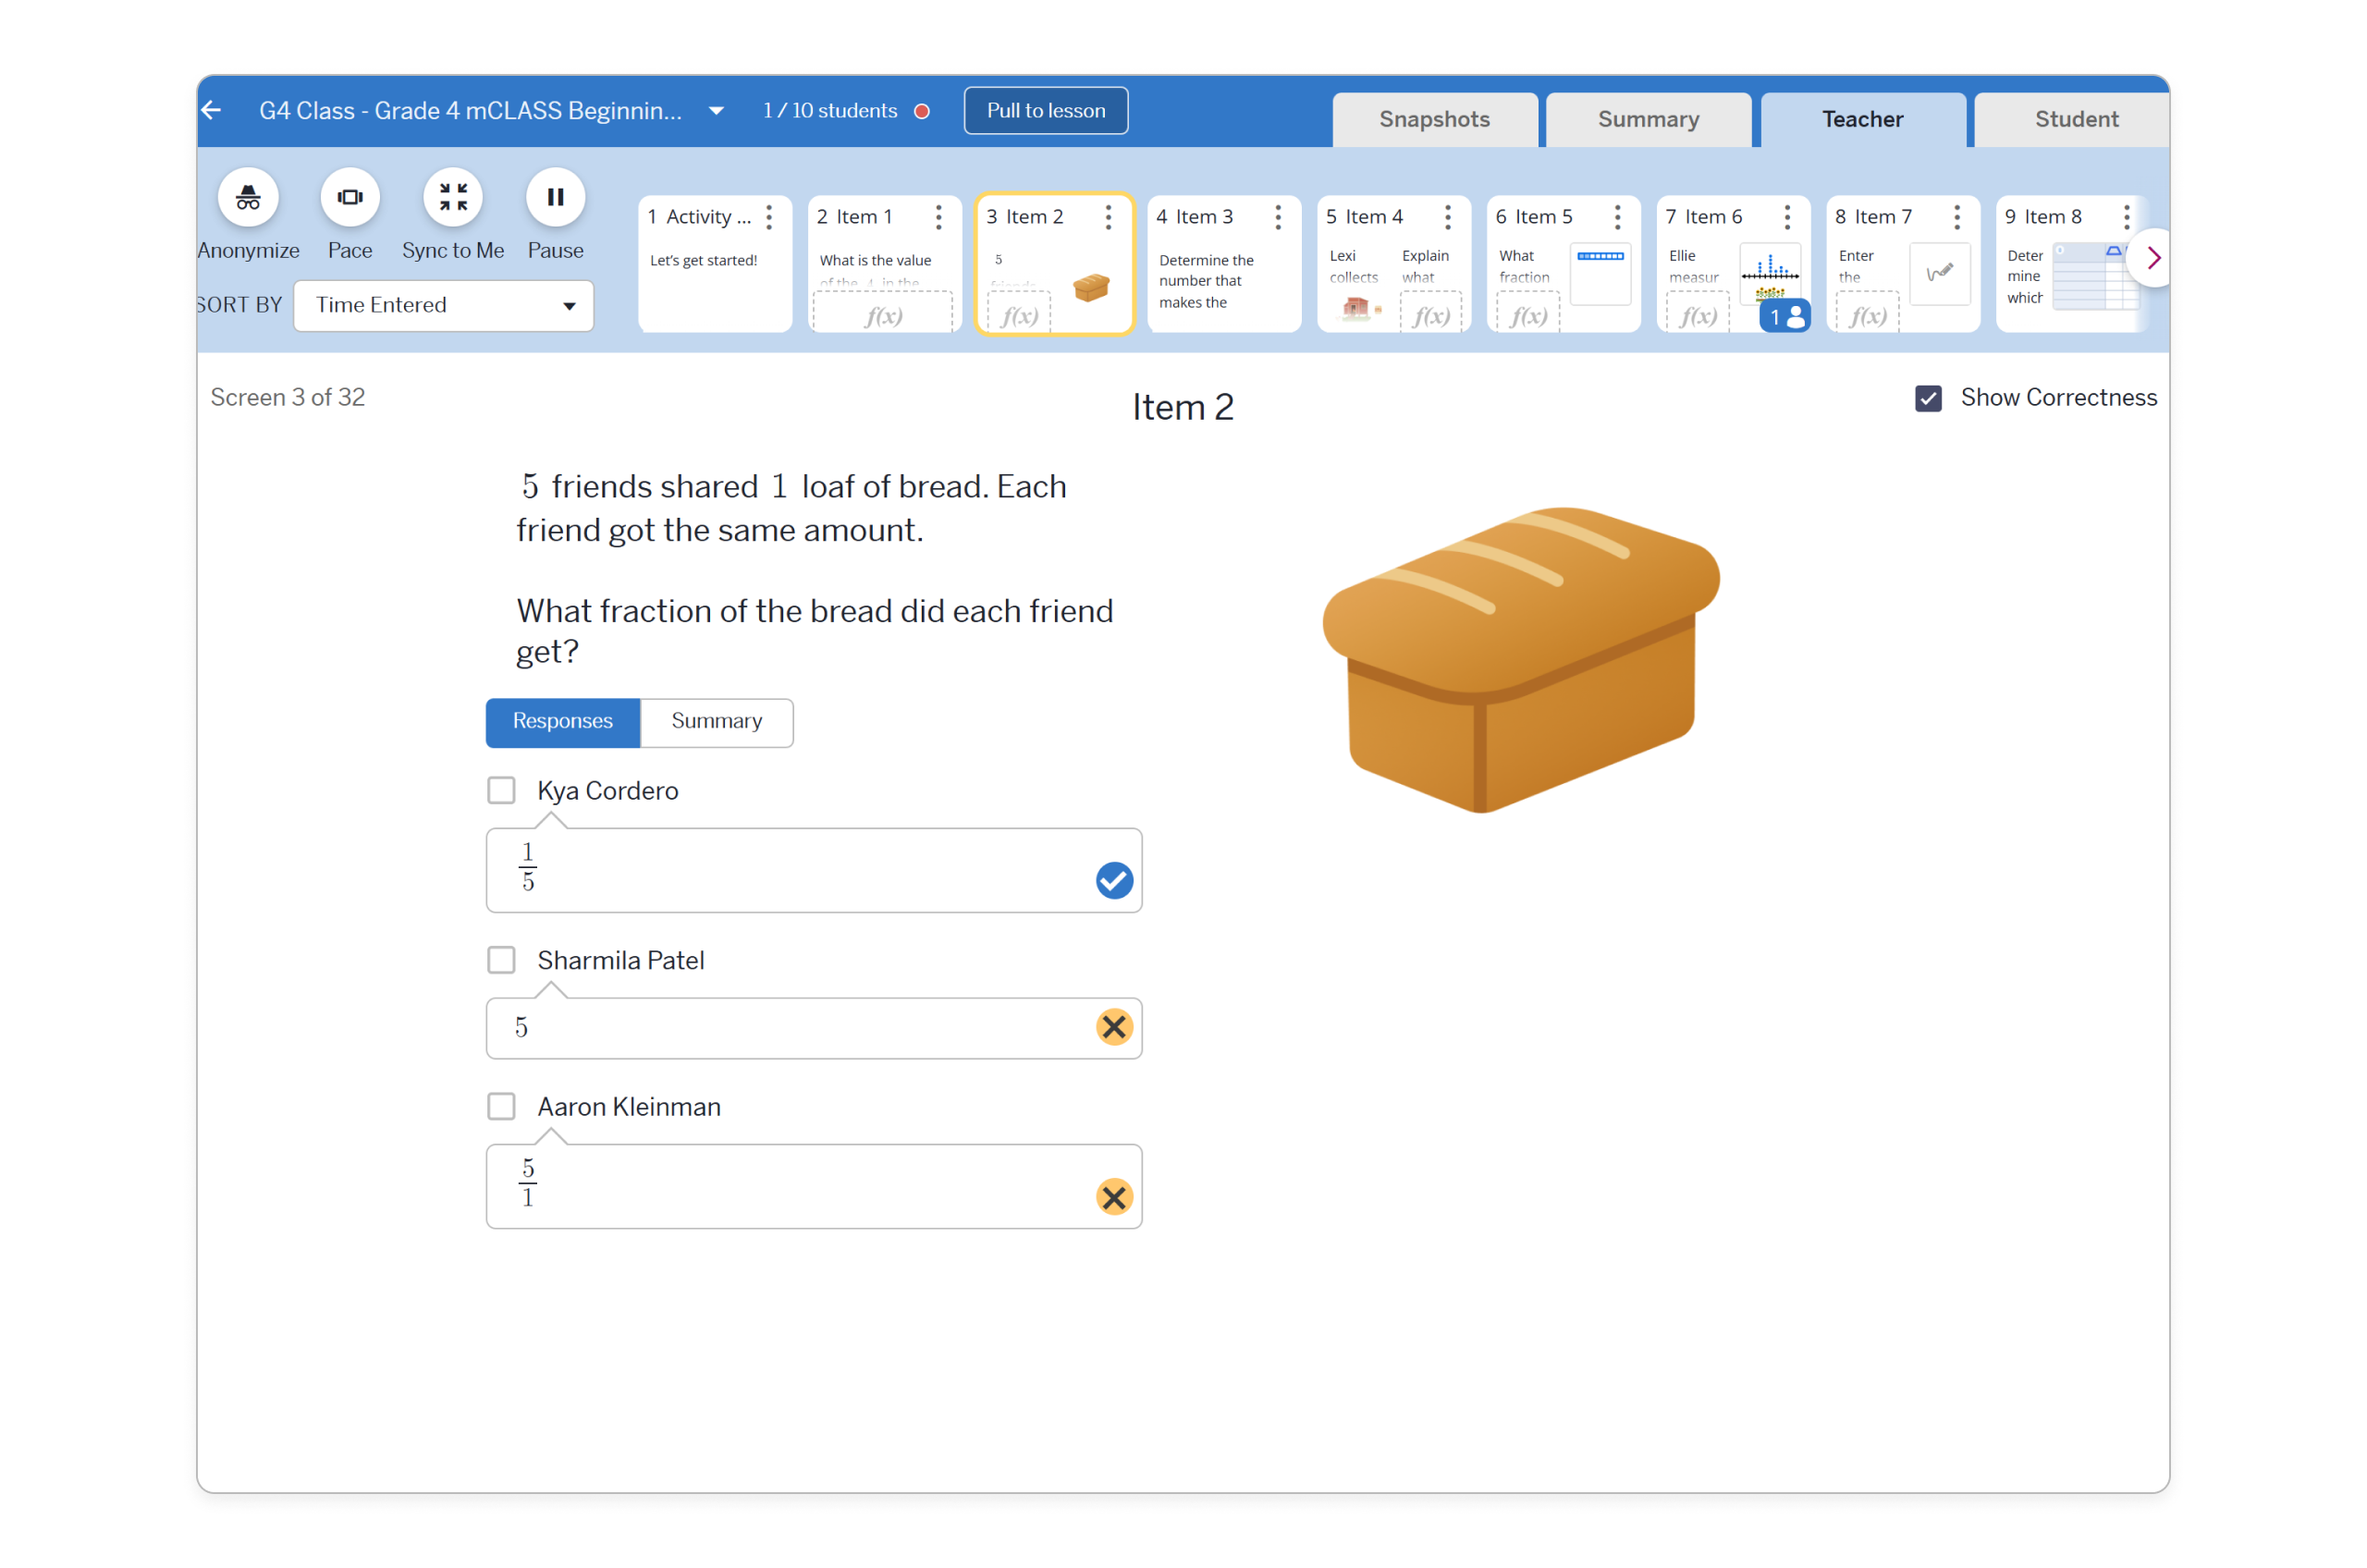2367x1568 pixels.
Task: Click the Pull to lesson button
Action: [x=1045, y=110]
